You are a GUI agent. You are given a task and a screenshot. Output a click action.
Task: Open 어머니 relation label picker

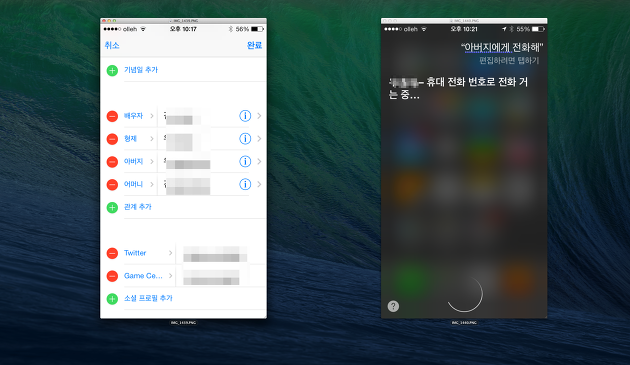pyautogui.click(x=139, y=184)
